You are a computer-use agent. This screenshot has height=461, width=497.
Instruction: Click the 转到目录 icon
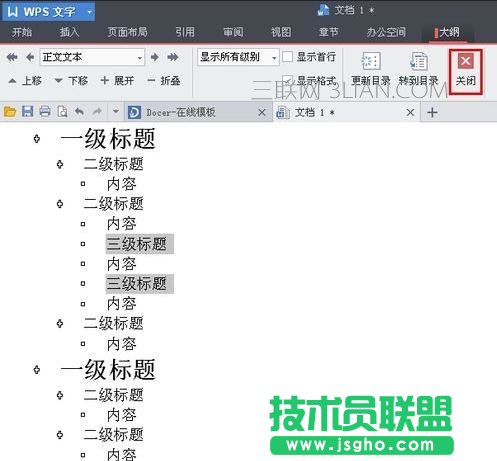418,61
